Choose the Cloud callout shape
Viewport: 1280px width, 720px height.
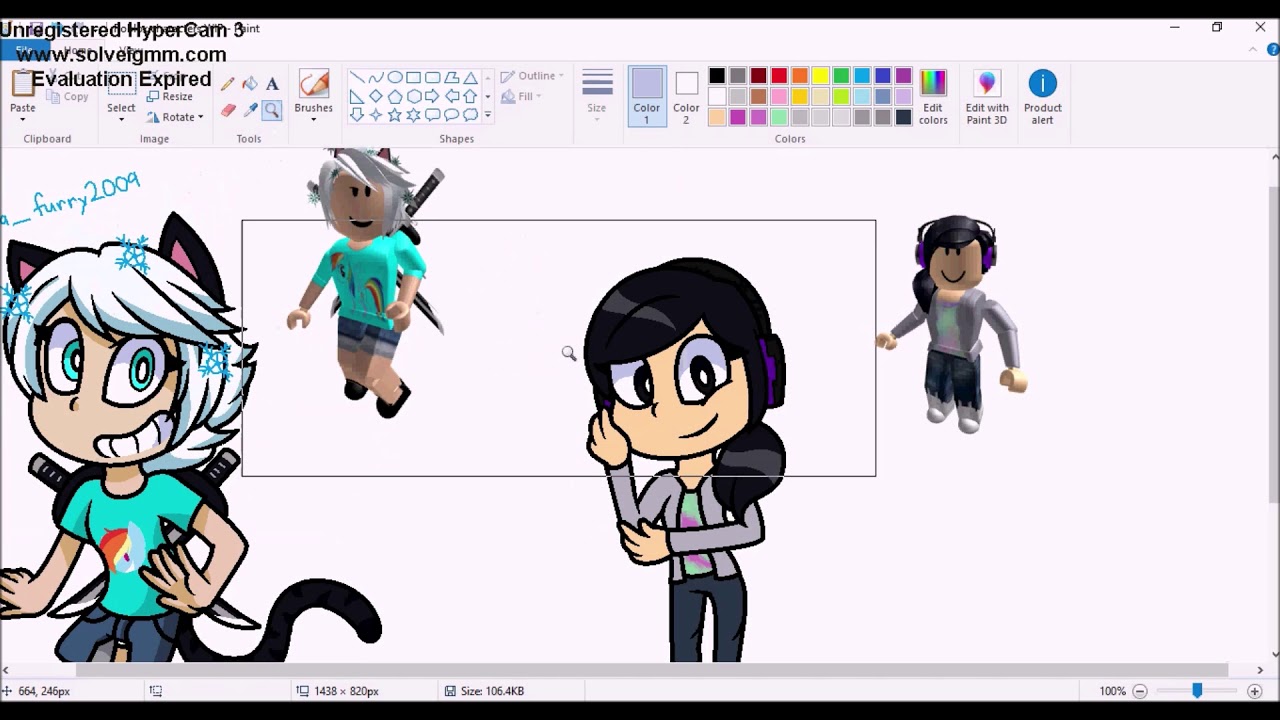pos(470,115)
